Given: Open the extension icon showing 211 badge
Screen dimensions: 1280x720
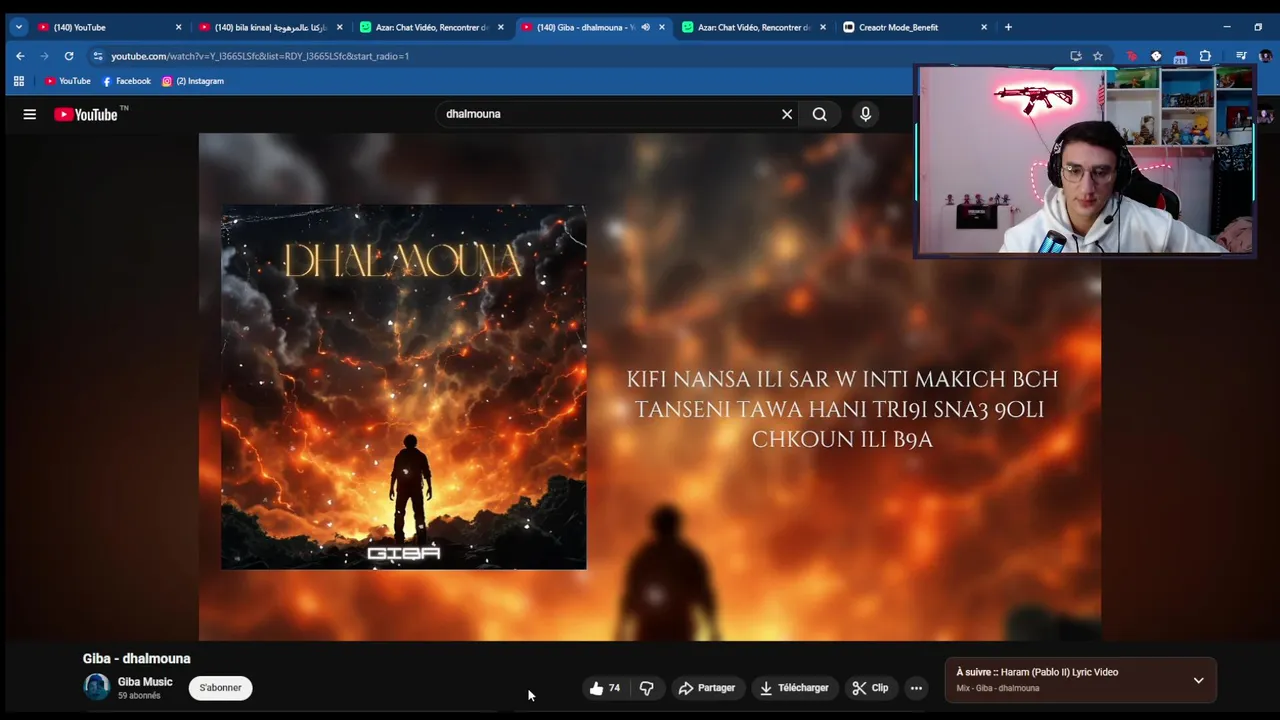Looking at the screenshot, I should (1180, 56).
